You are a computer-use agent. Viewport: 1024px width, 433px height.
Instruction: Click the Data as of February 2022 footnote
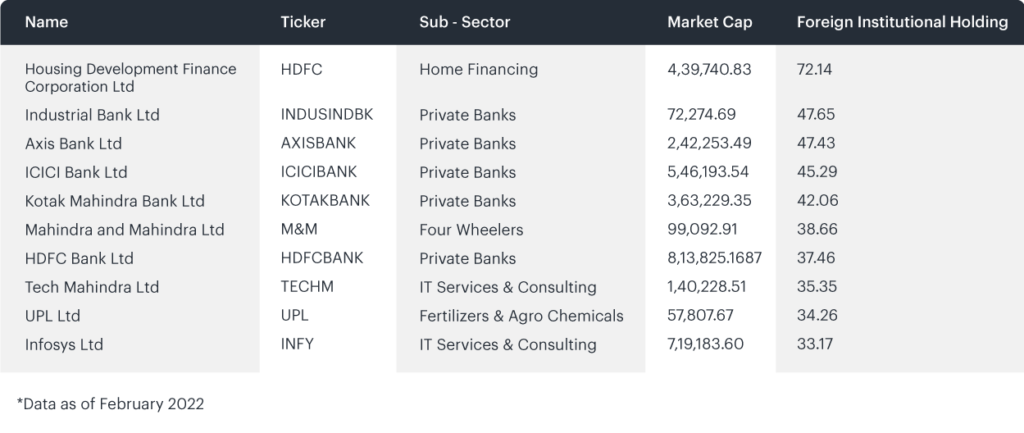coord(110,404)
